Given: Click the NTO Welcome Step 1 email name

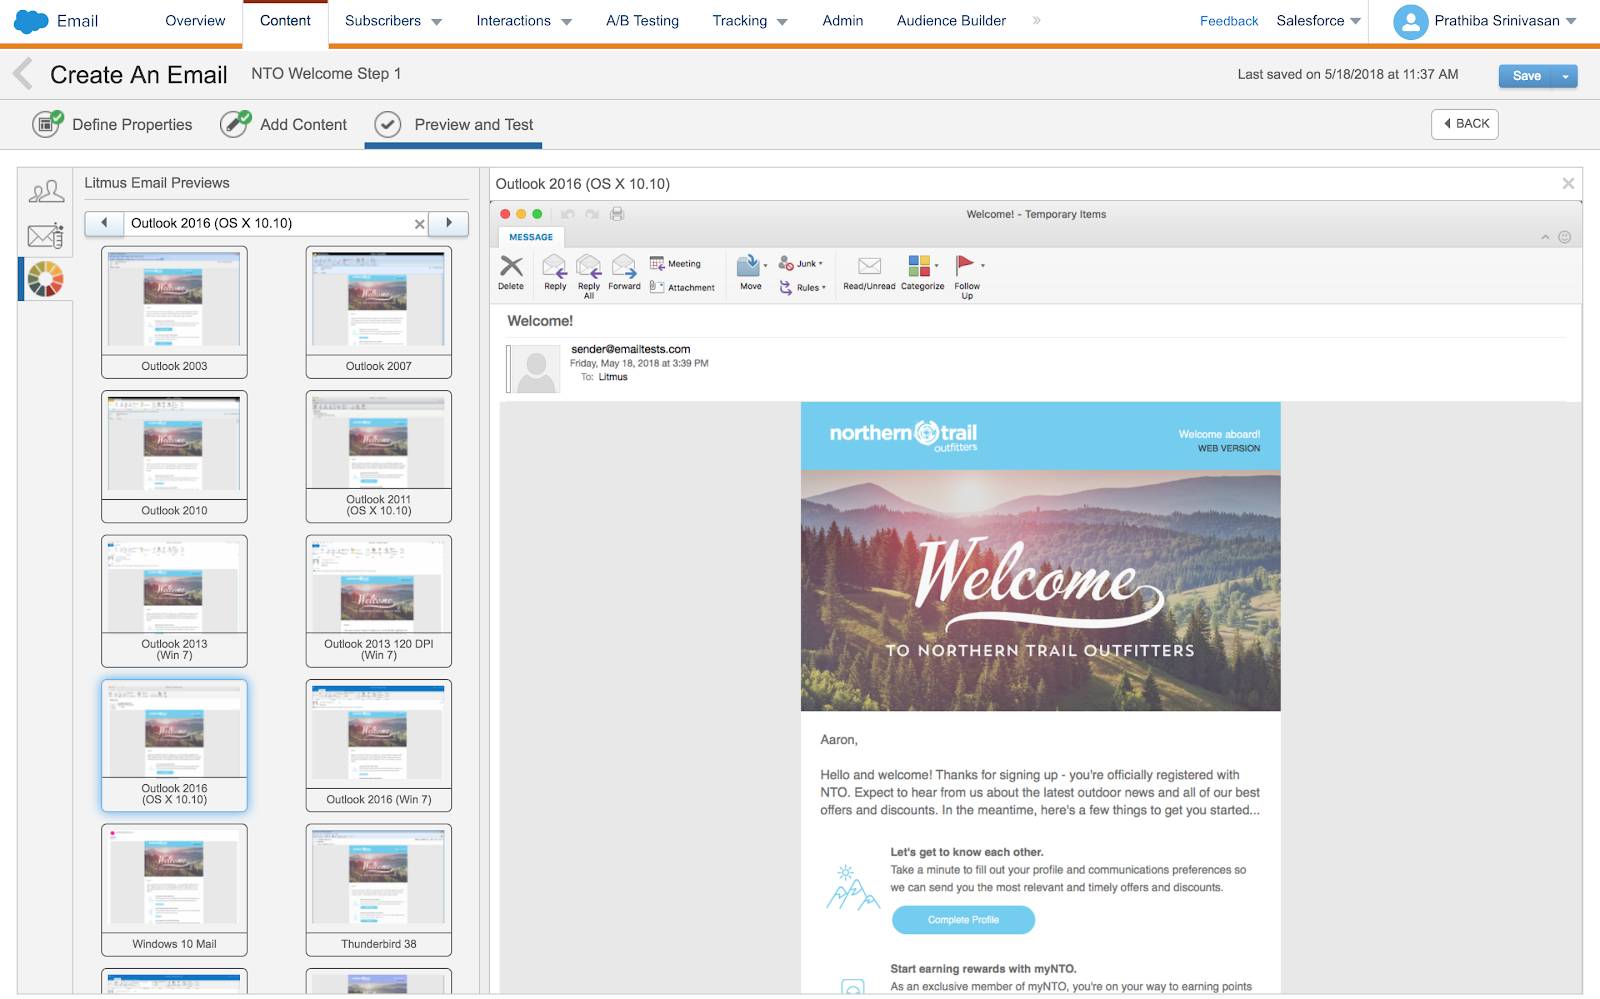Looking at the screenshot, I should [326, 74].
